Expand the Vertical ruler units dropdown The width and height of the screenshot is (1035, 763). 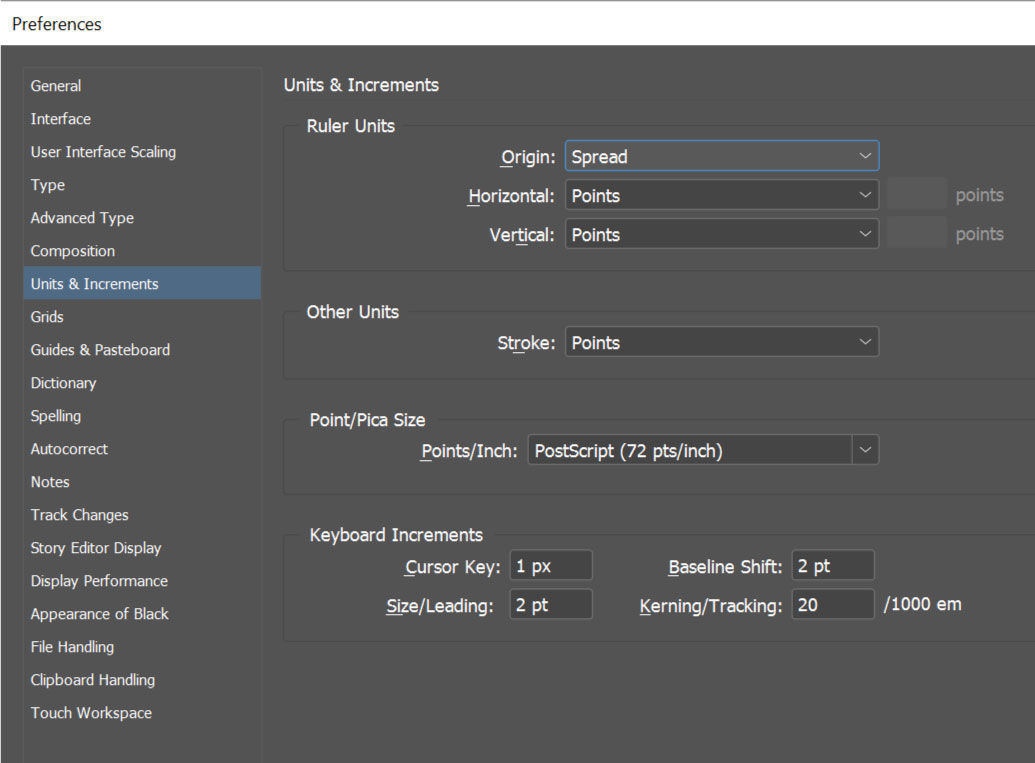[721, 235]
